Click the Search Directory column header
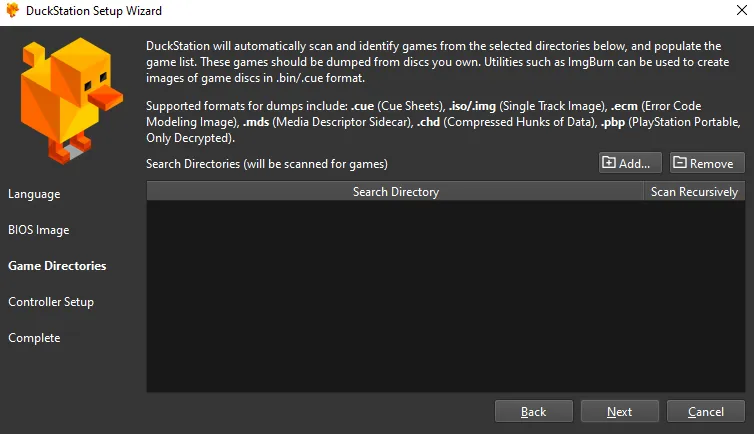Viewport: 754px width, 434px height. tap(395, 191)
